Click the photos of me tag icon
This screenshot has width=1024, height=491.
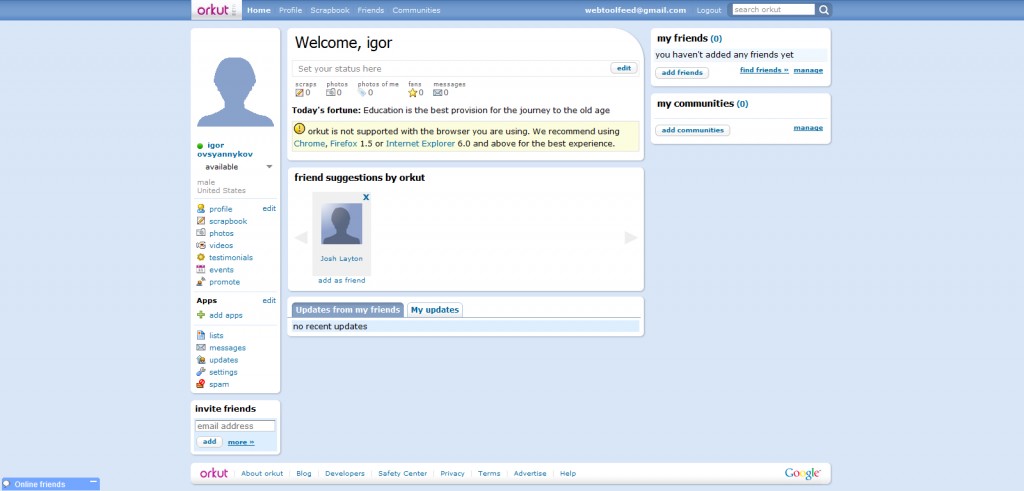tap(362, 93)
